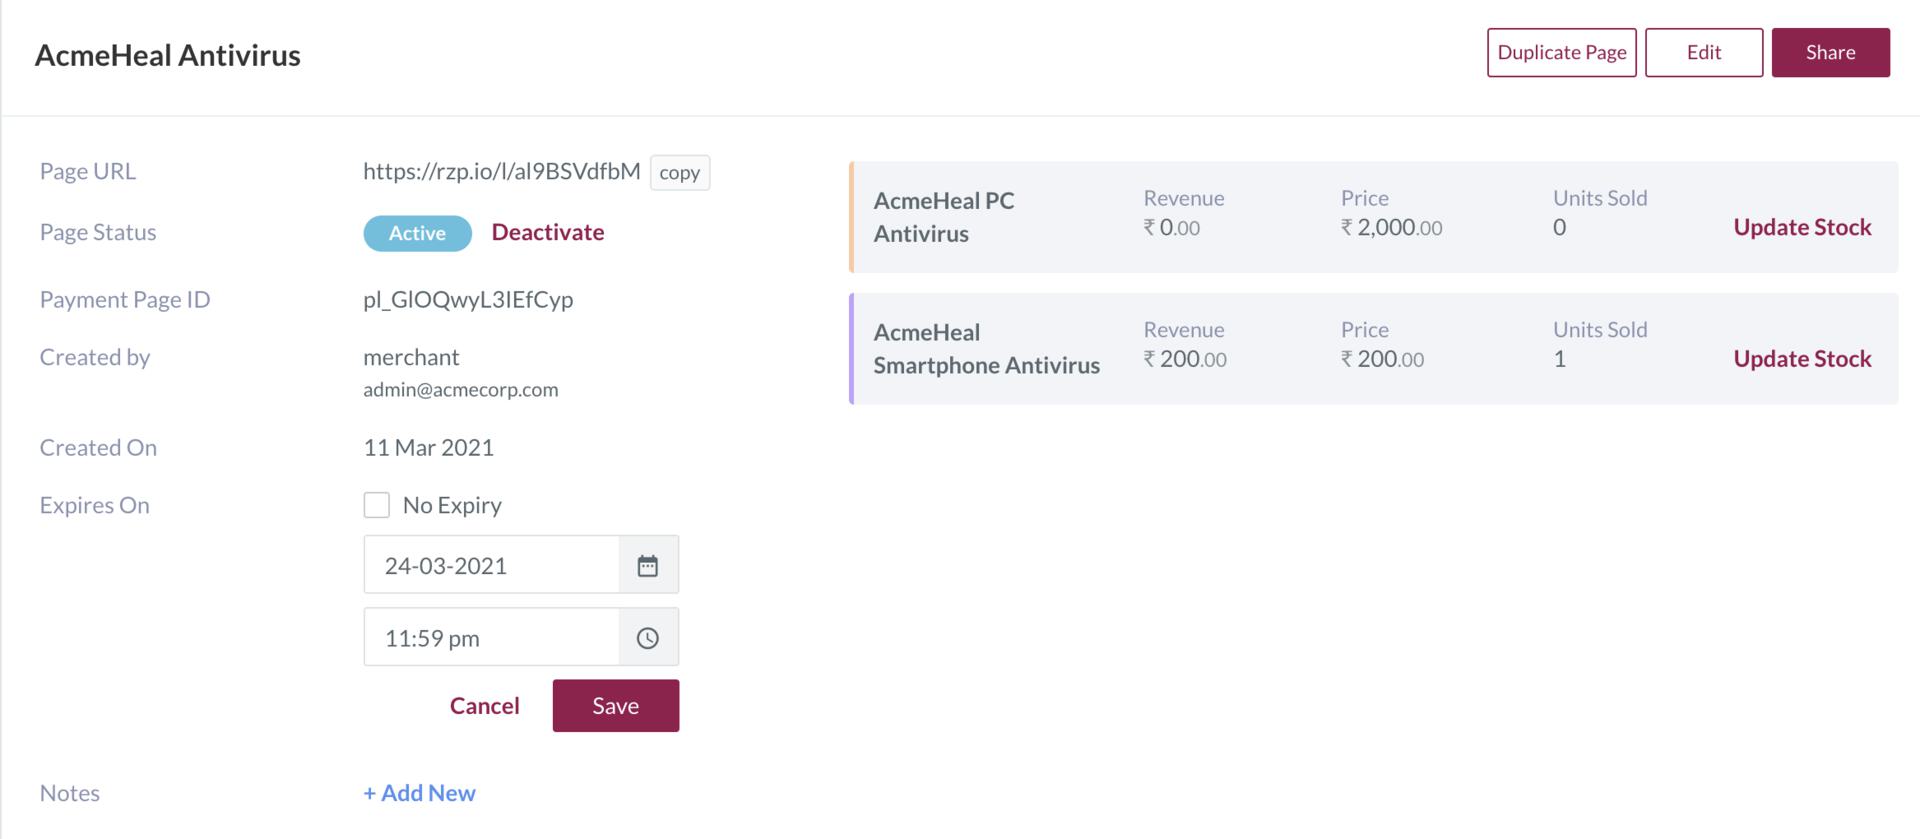Focus the expiry date field 24-03-2021

click(492, 565)
